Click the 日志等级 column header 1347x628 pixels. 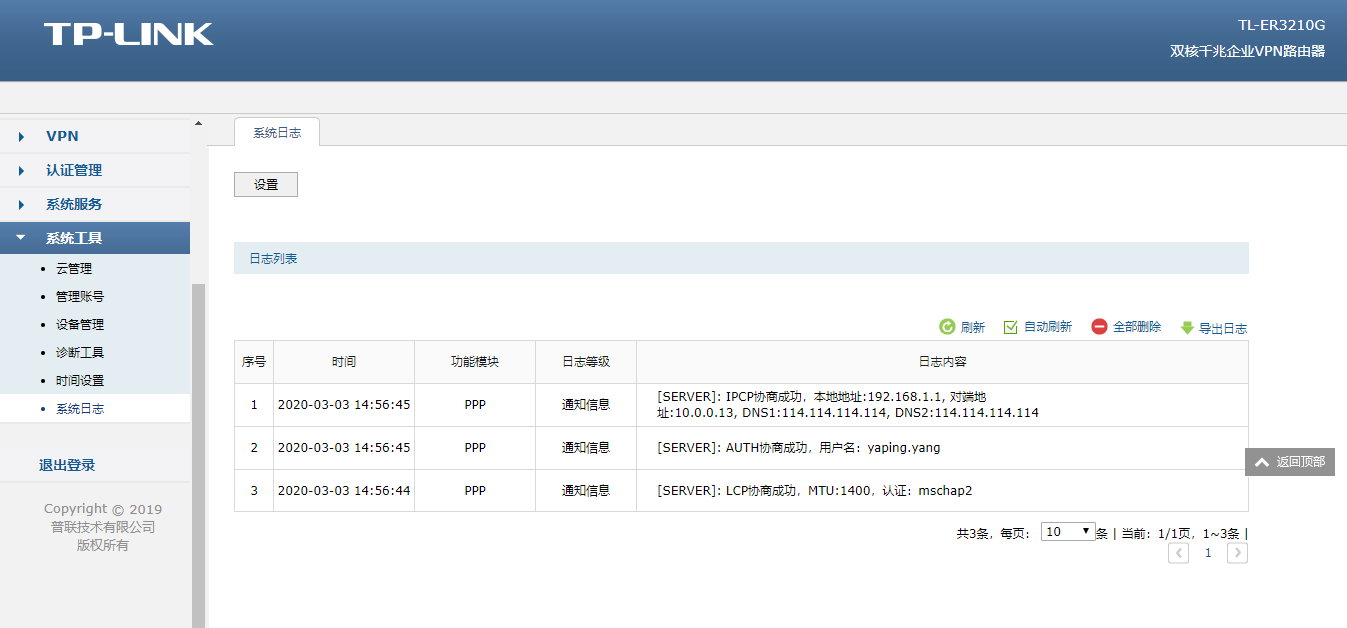point(586,362)
